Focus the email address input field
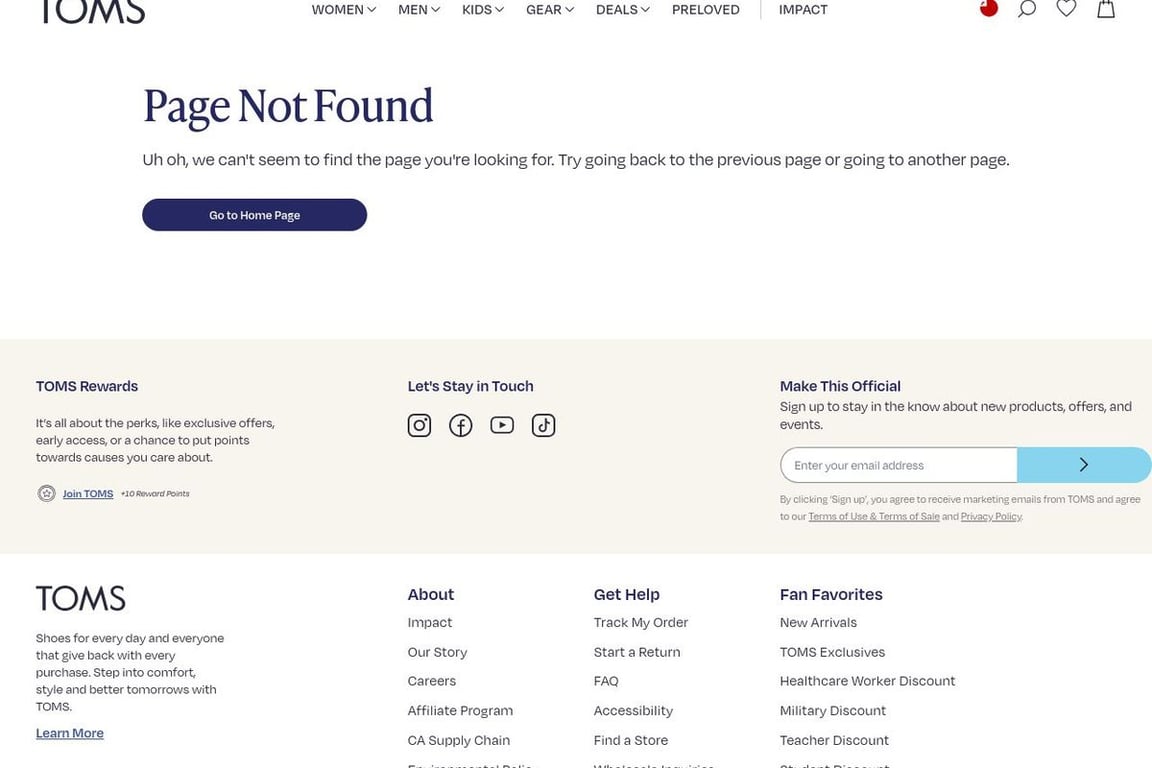The height and width of the screenshot is (768, 1152). [x=899, y=465]
